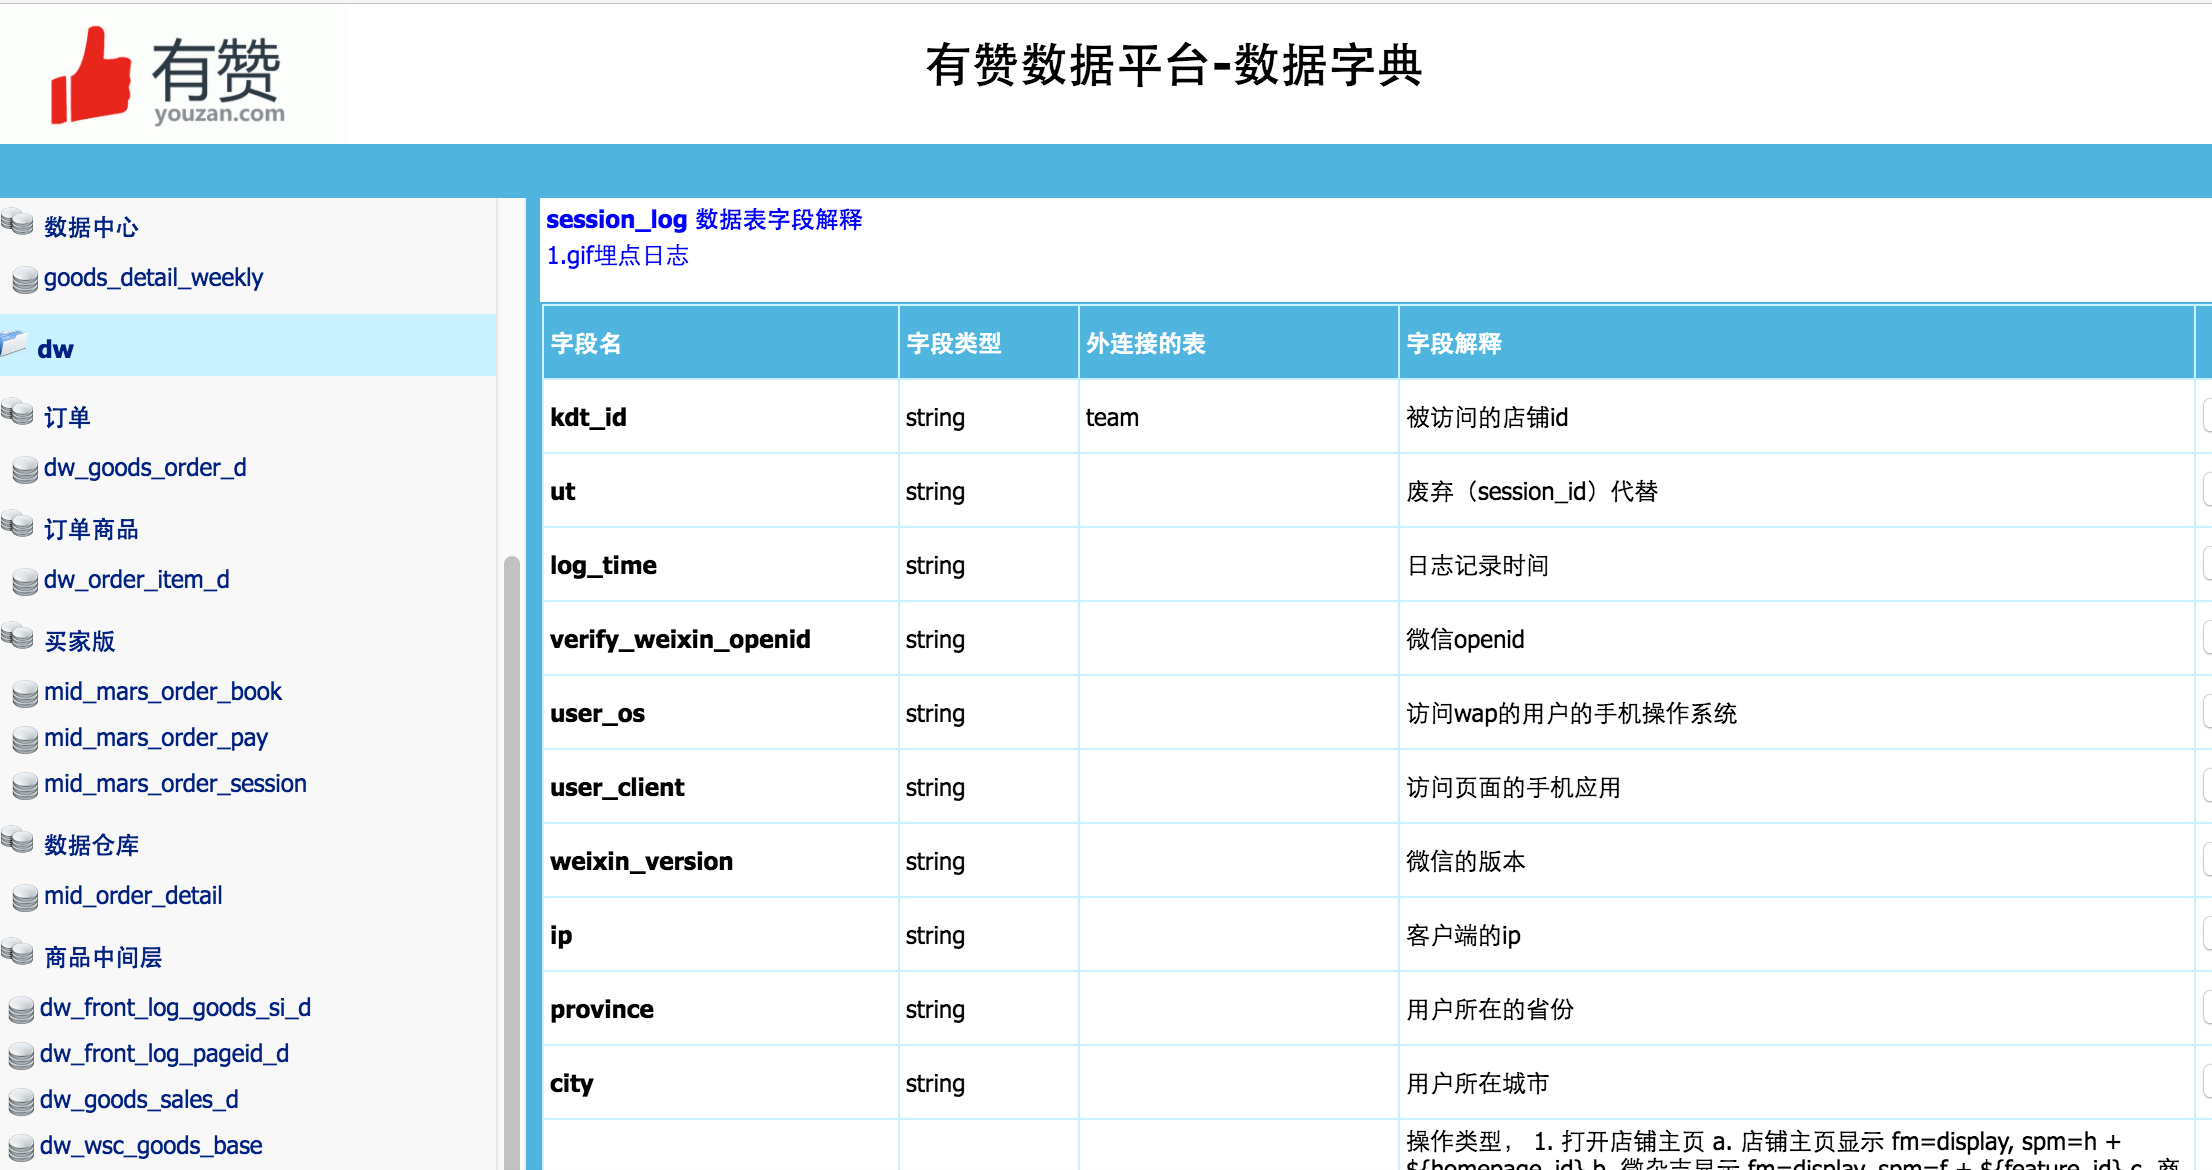2212x1170 pixels.
Task: Click the kdt_id field name
Action: (x=588, y=417)
